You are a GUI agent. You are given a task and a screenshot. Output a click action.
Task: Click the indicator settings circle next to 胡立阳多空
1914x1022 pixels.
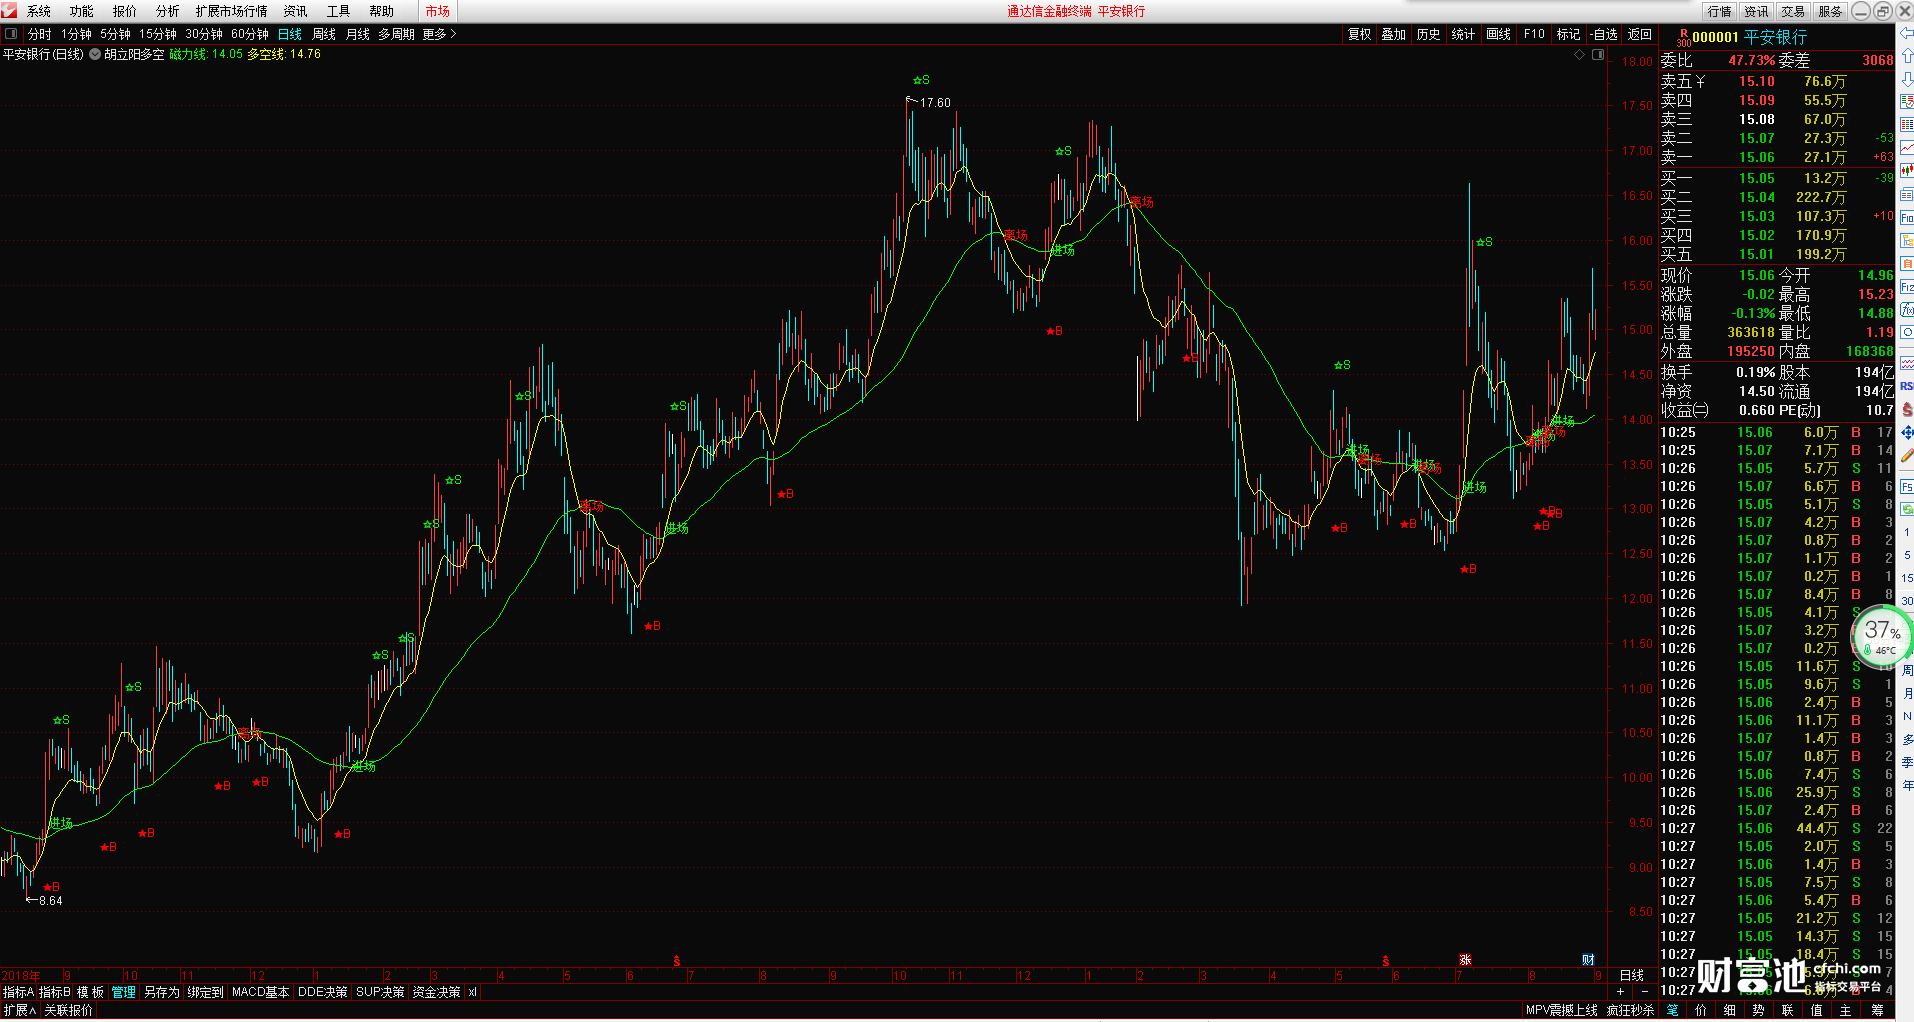tap(95, 54)
